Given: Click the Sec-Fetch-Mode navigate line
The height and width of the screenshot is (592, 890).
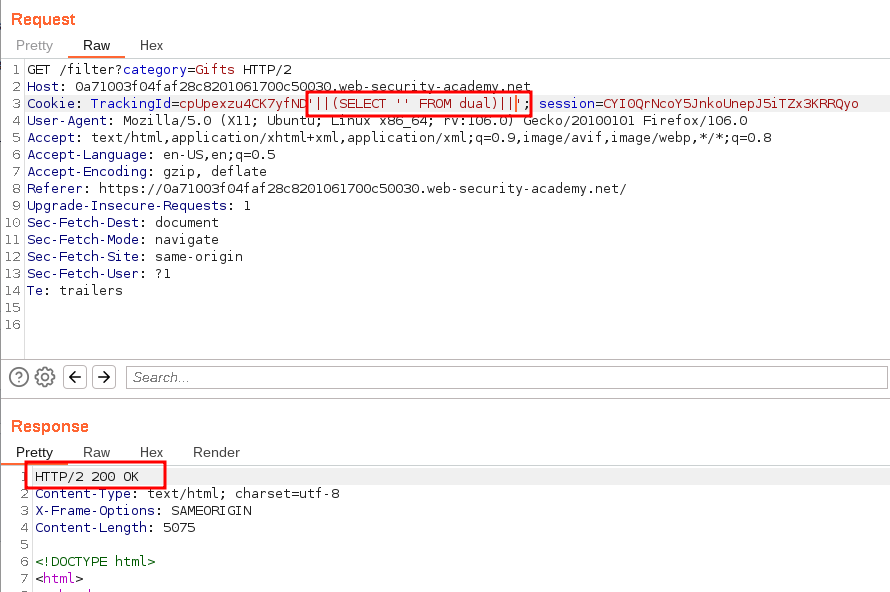Looking at the screenshot, I should point(123,240).
